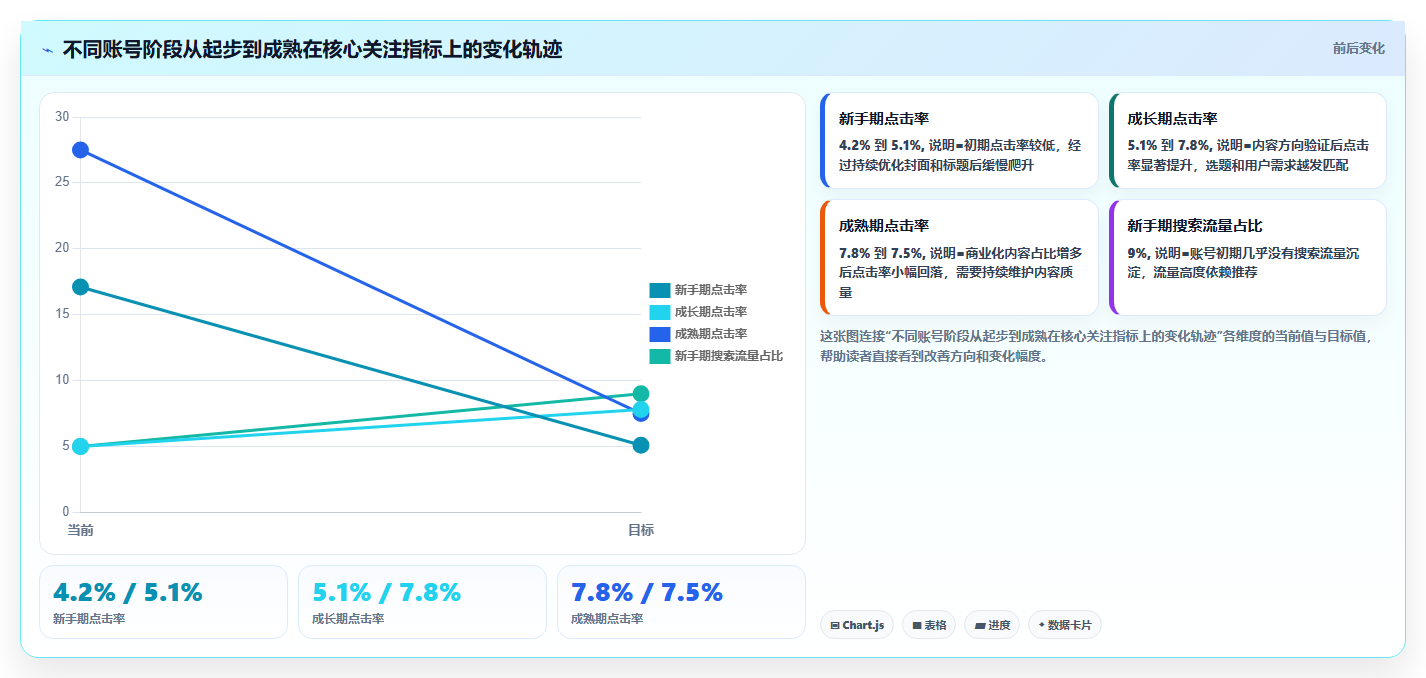
Task: Open the 成长期点击率 description card
Action: pos(1248,141)
